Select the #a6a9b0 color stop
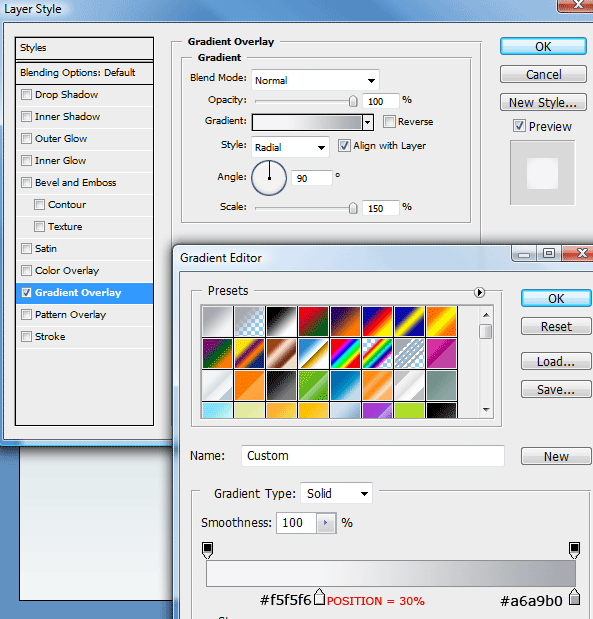This screenshot has height=619, width=593. point(574,597)
